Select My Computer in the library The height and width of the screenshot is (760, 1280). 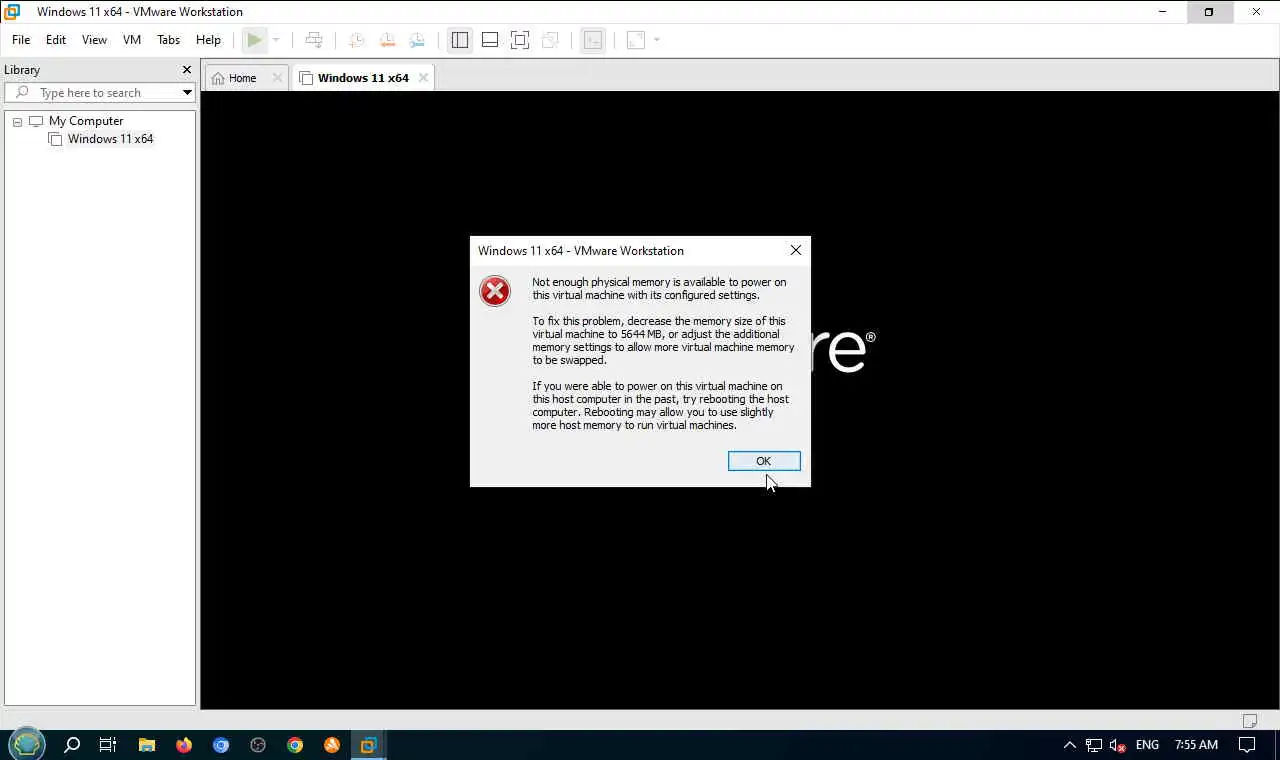(86, 121)
